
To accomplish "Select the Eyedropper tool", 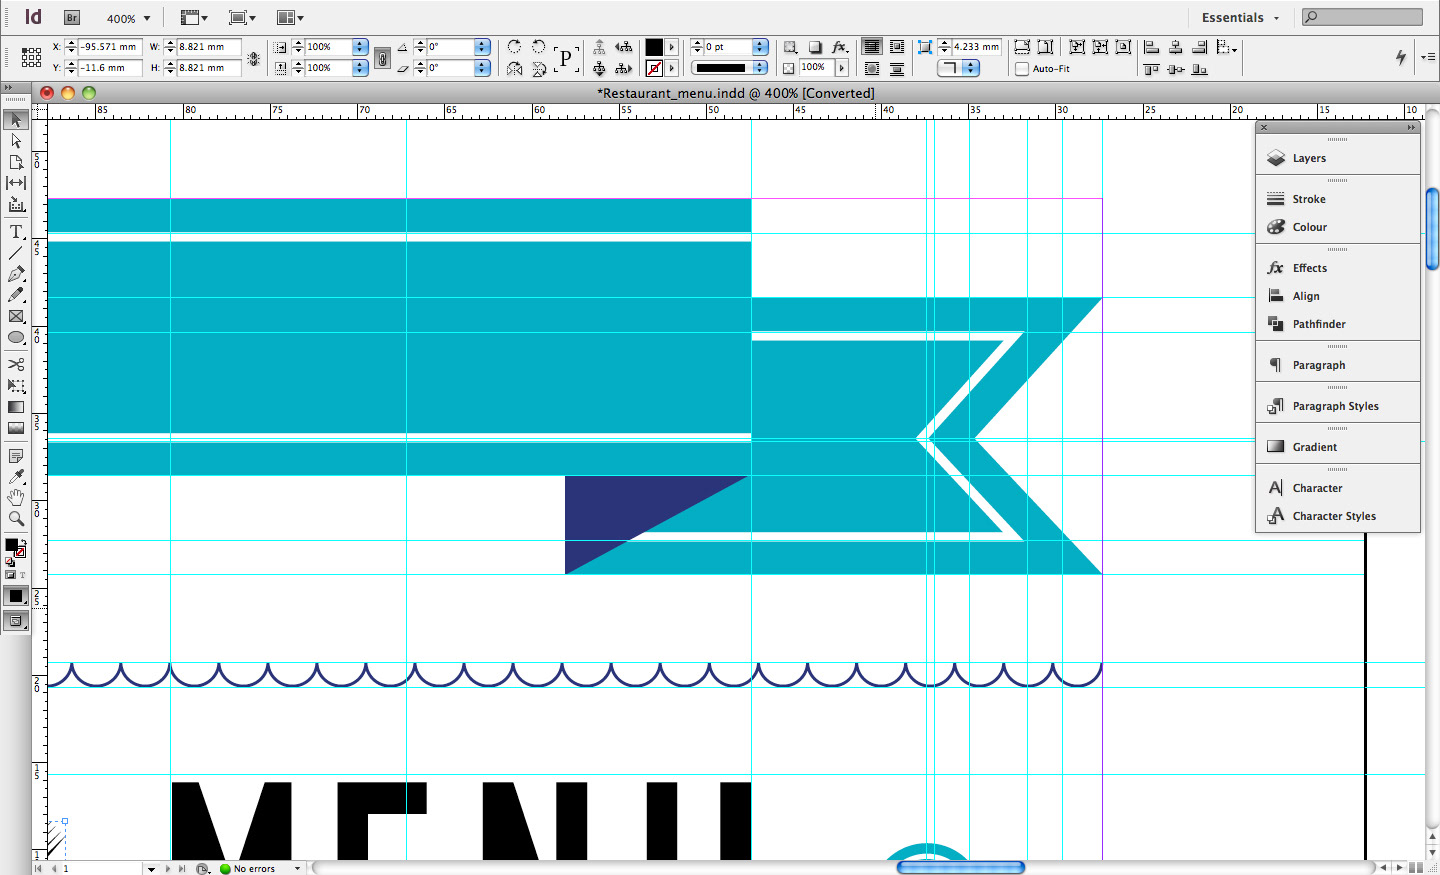I will coord(16,477).
